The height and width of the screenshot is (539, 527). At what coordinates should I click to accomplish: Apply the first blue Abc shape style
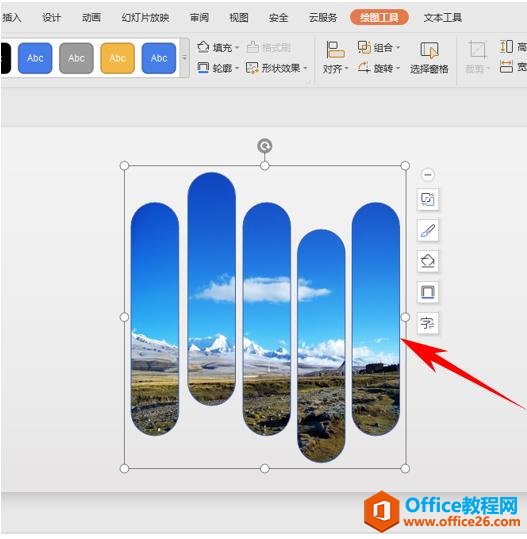coord(35,58)
